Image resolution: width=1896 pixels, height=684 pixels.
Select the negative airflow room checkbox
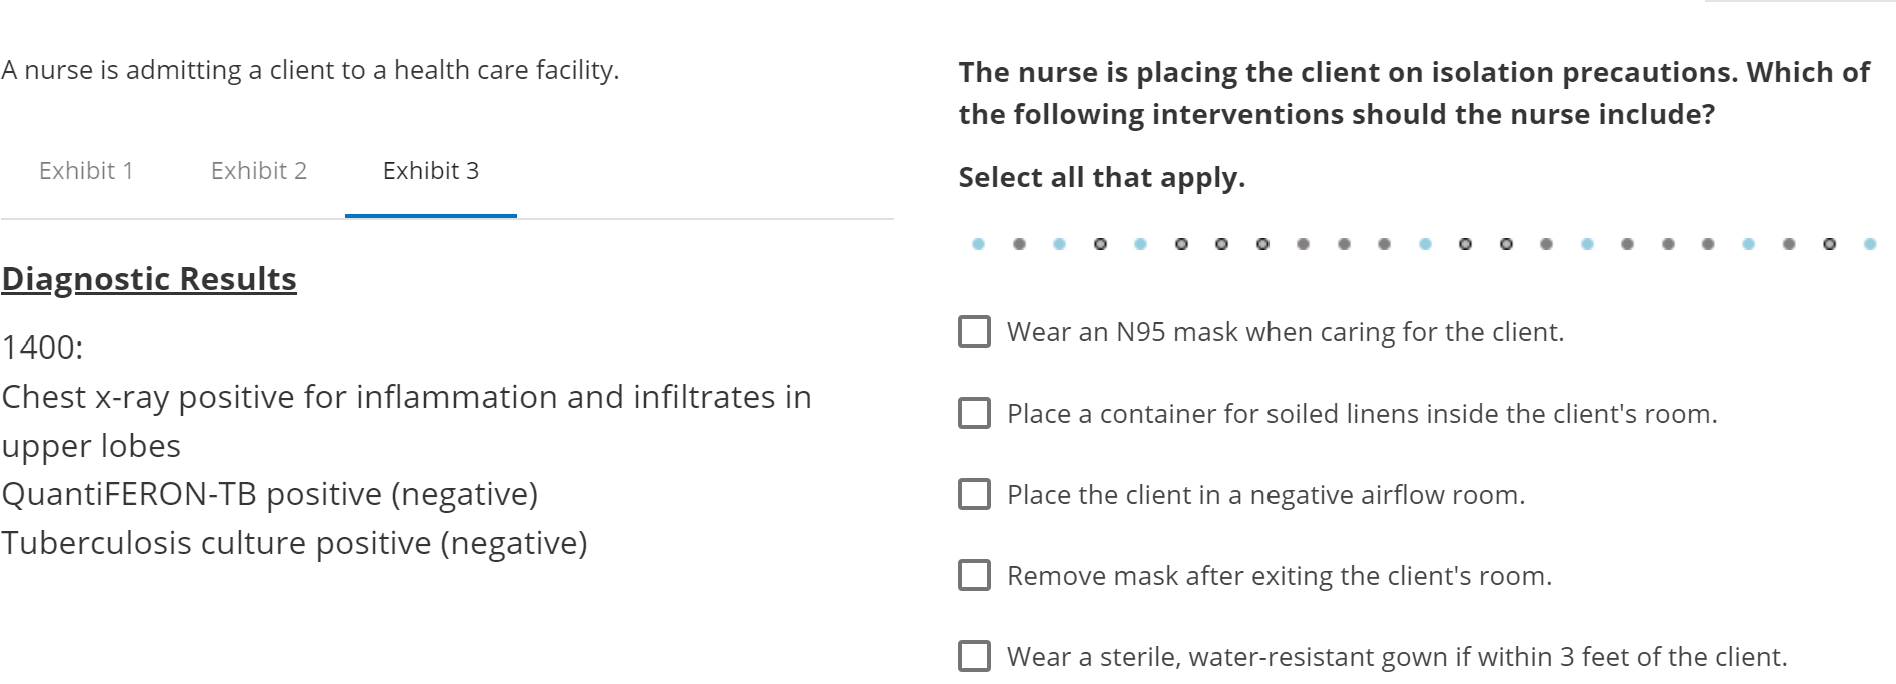click(974, 494)
